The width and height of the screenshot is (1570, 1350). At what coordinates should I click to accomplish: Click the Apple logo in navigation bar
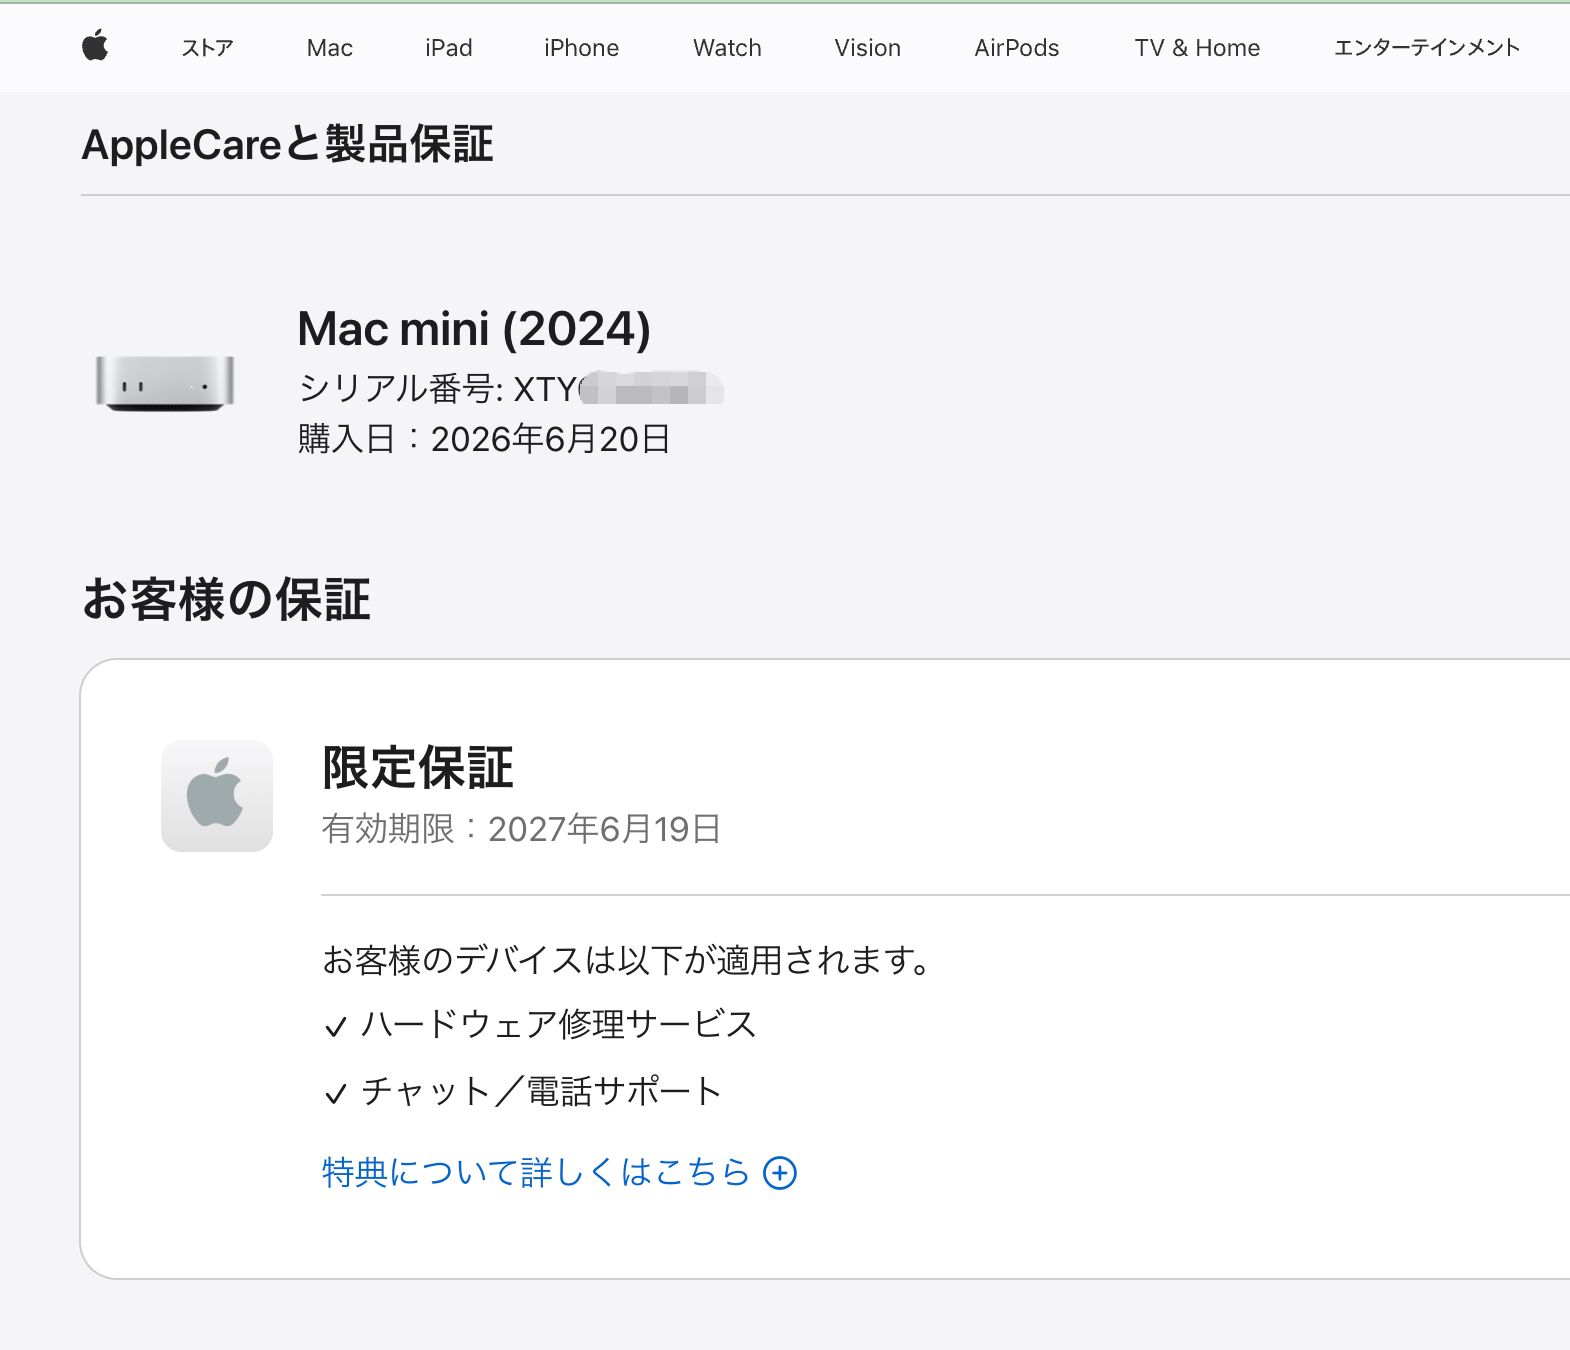[x=95, y=46]
